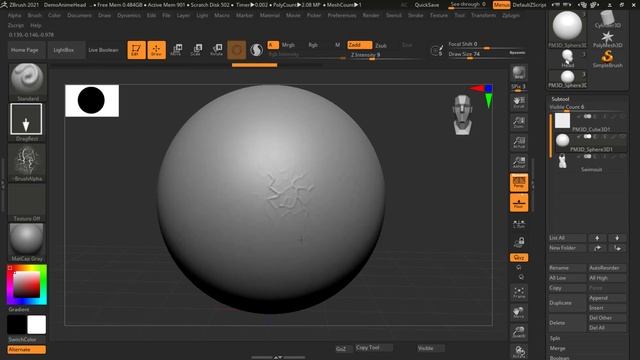Click the ZoomD icon in right shelf
The image size is (640, 360).
click(x=519, y=332)
